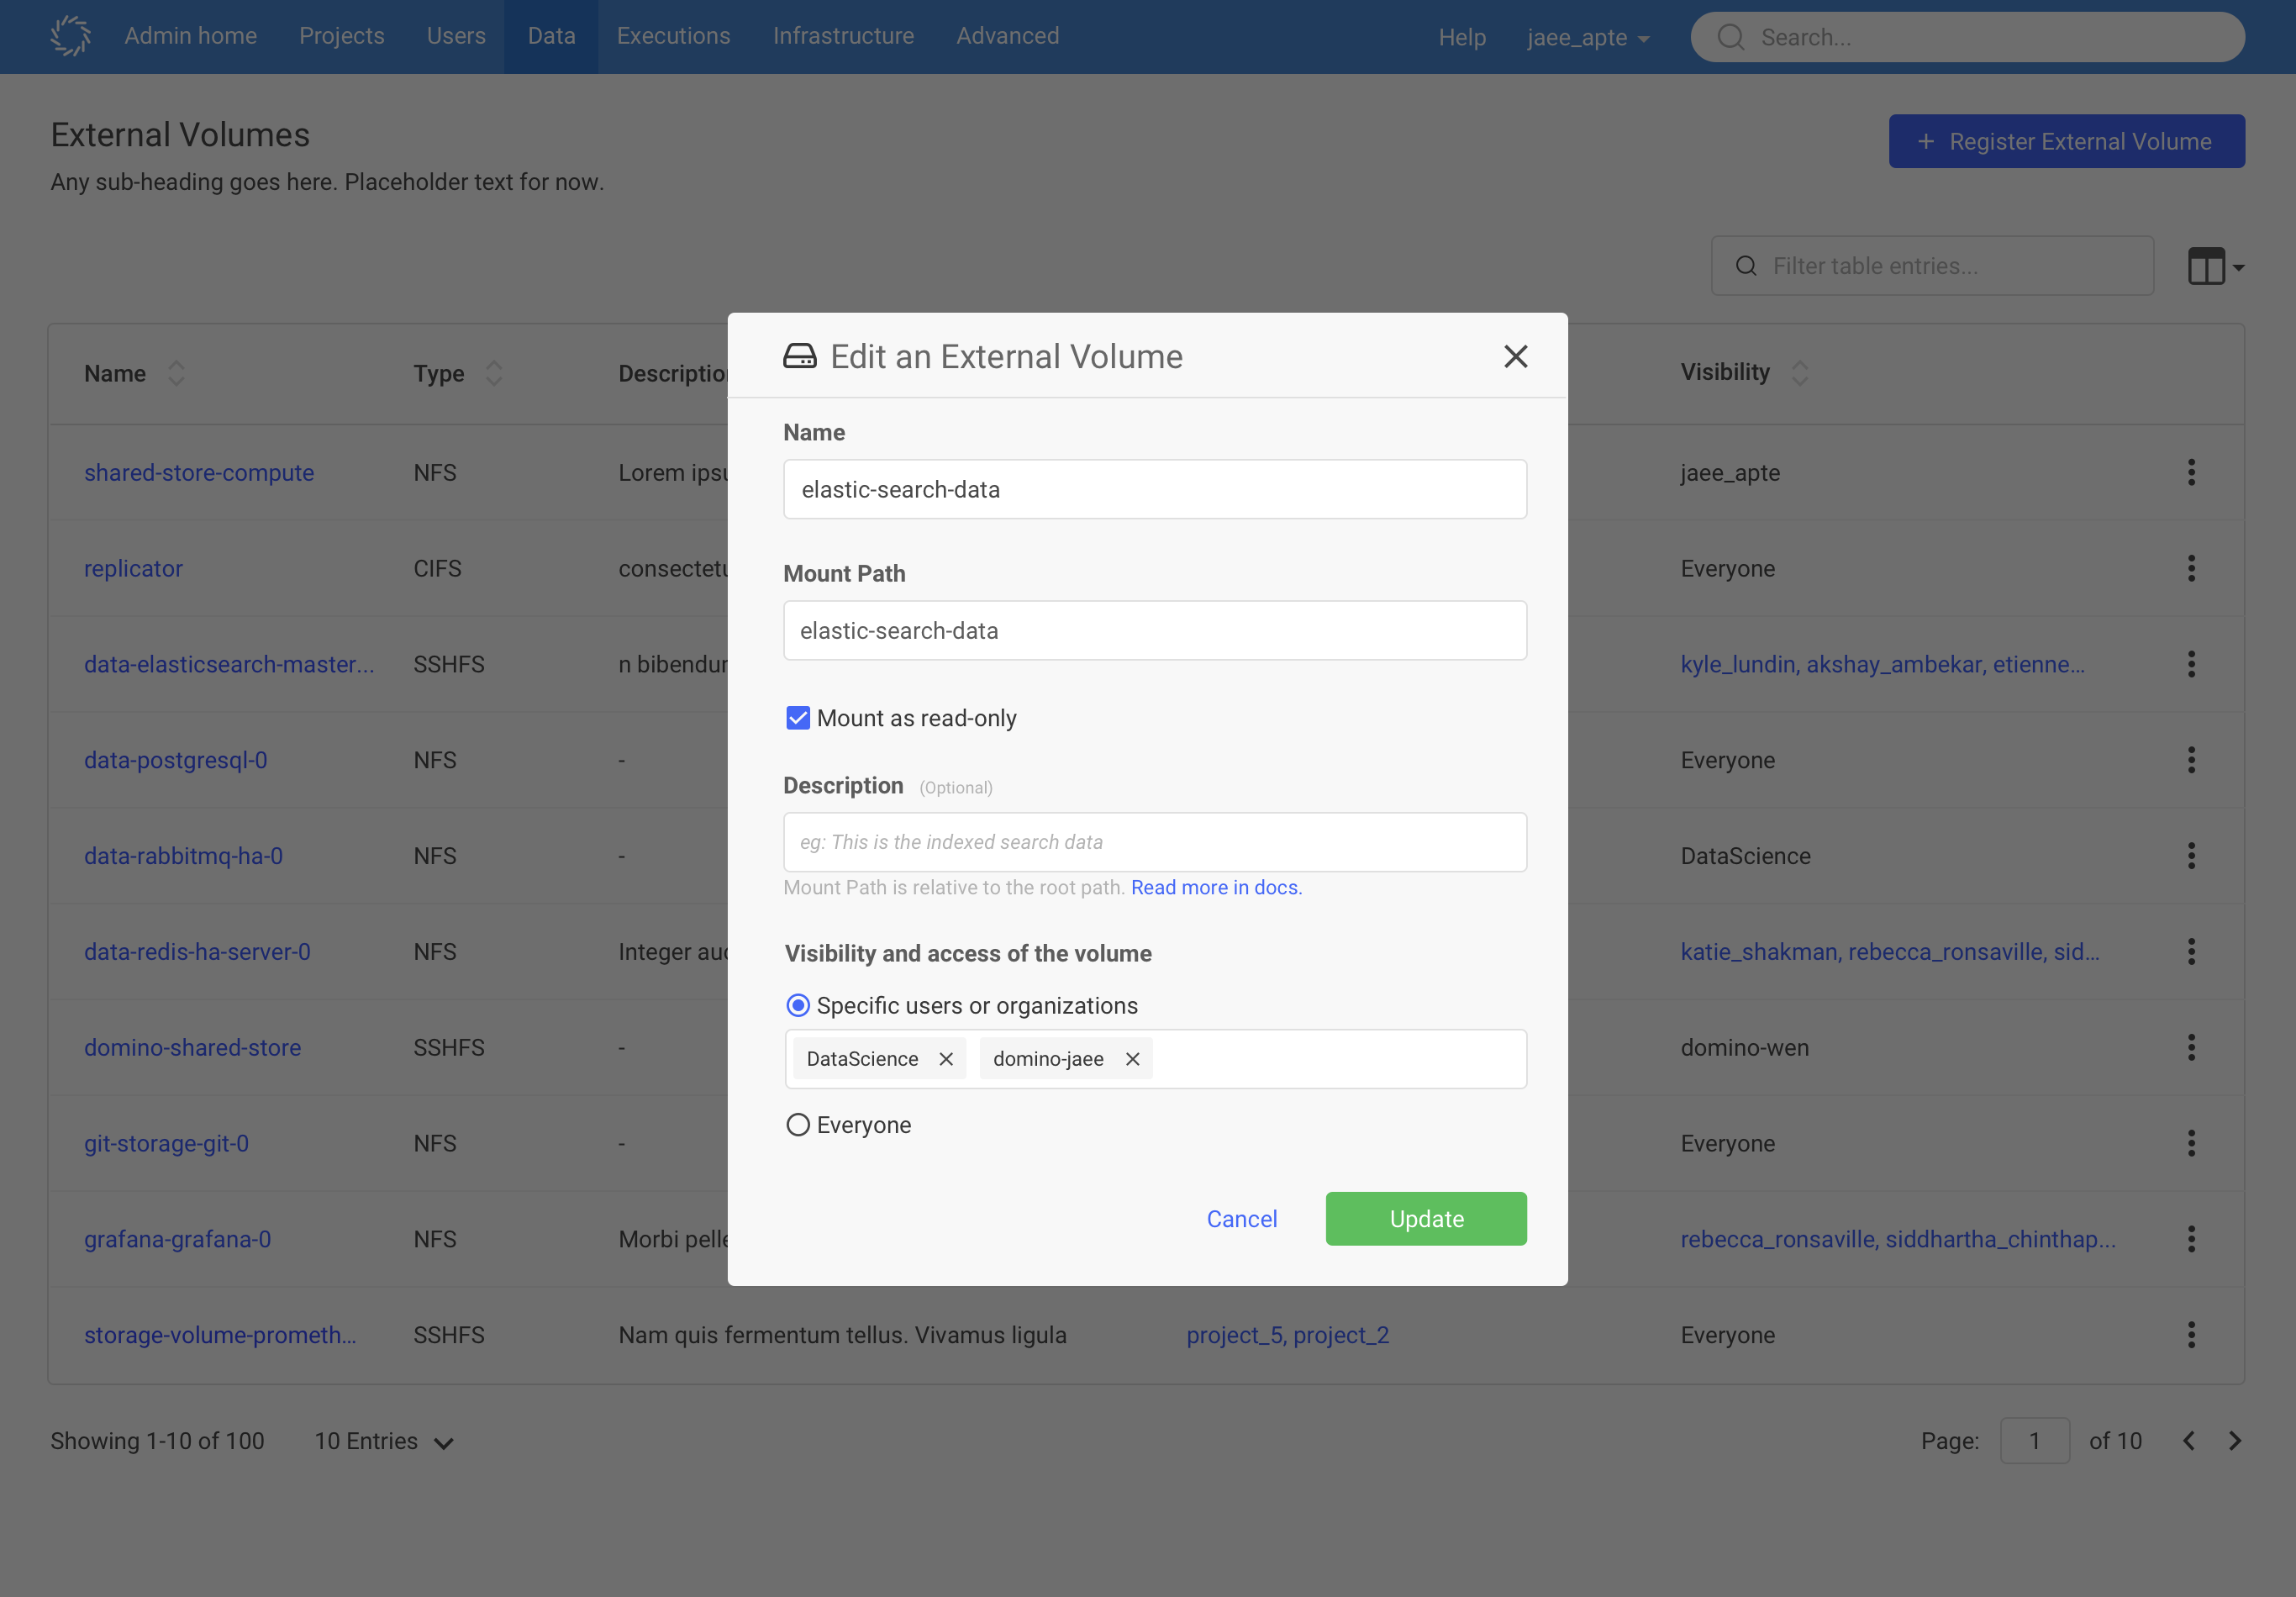Click the Domino logo icon

pos(71,36)
